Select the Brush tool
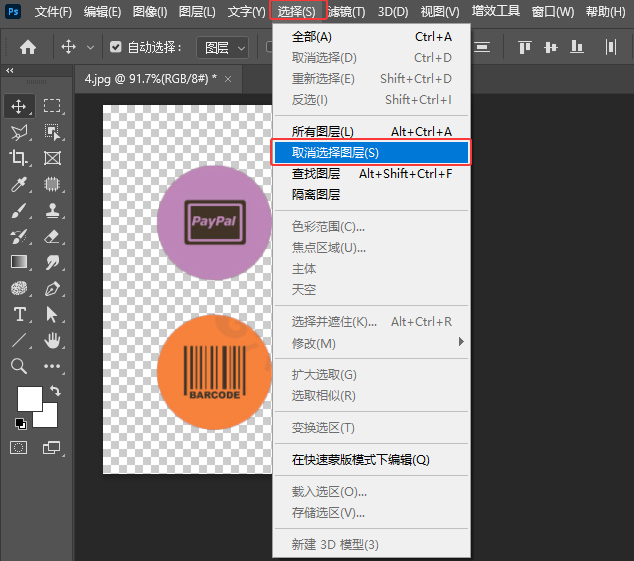 tap(19, 210)
